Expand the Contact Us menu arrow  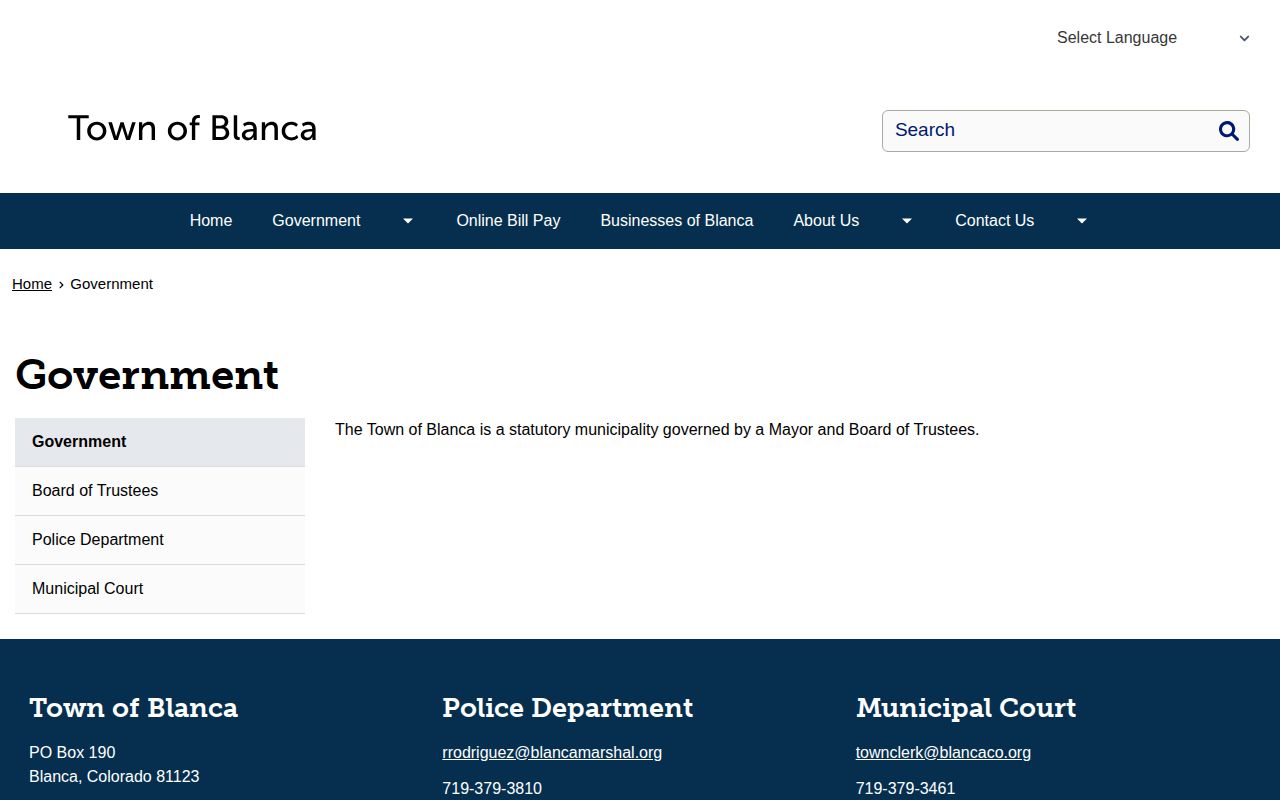tap(1081, 221)
